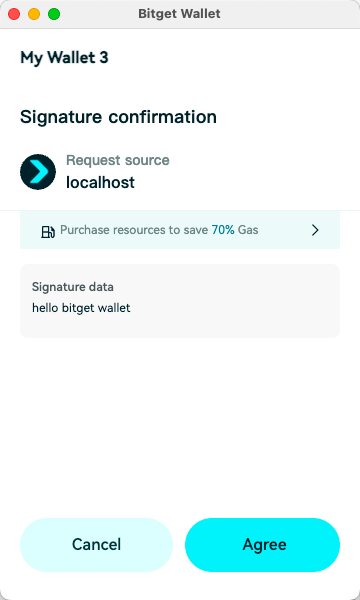Click the Request source label
Viewport: 360px width, 600px height.
tap(118, 160)
